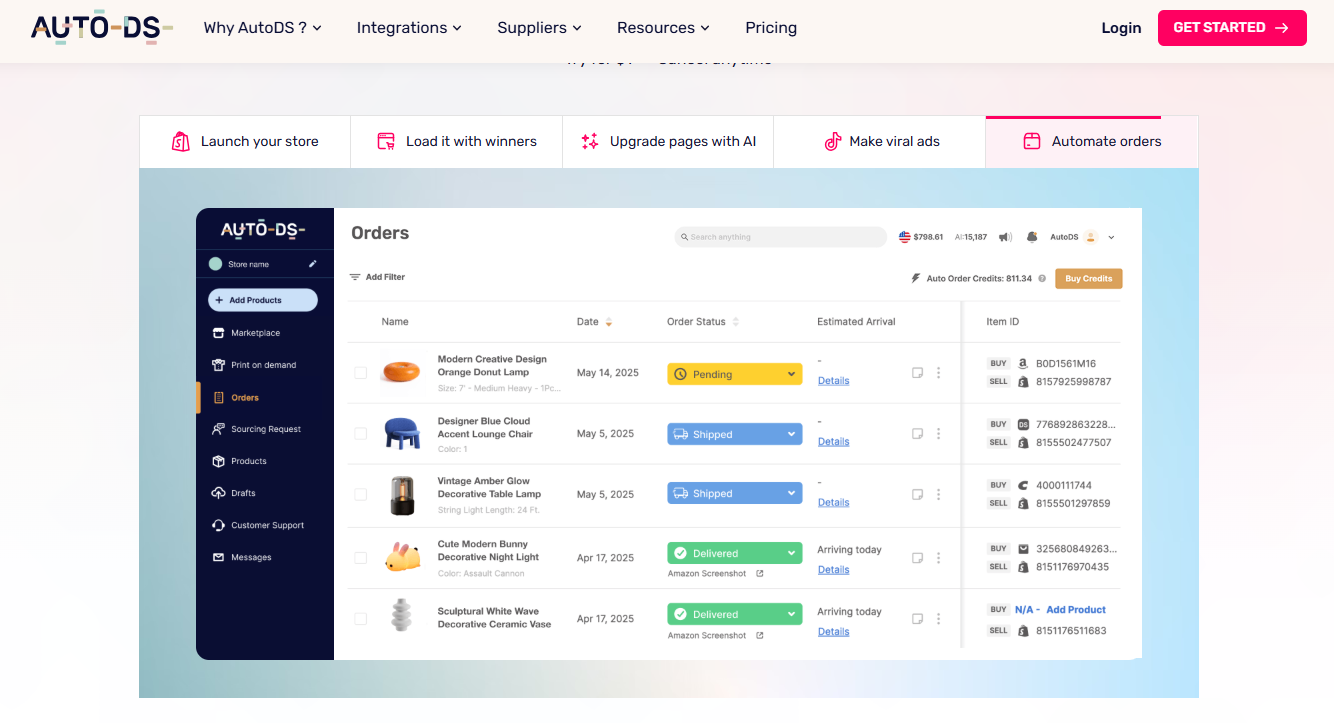Open Amazon Screenshot external link icon for Bunny Night Light
1334x723 pixels.
point(759,574)
